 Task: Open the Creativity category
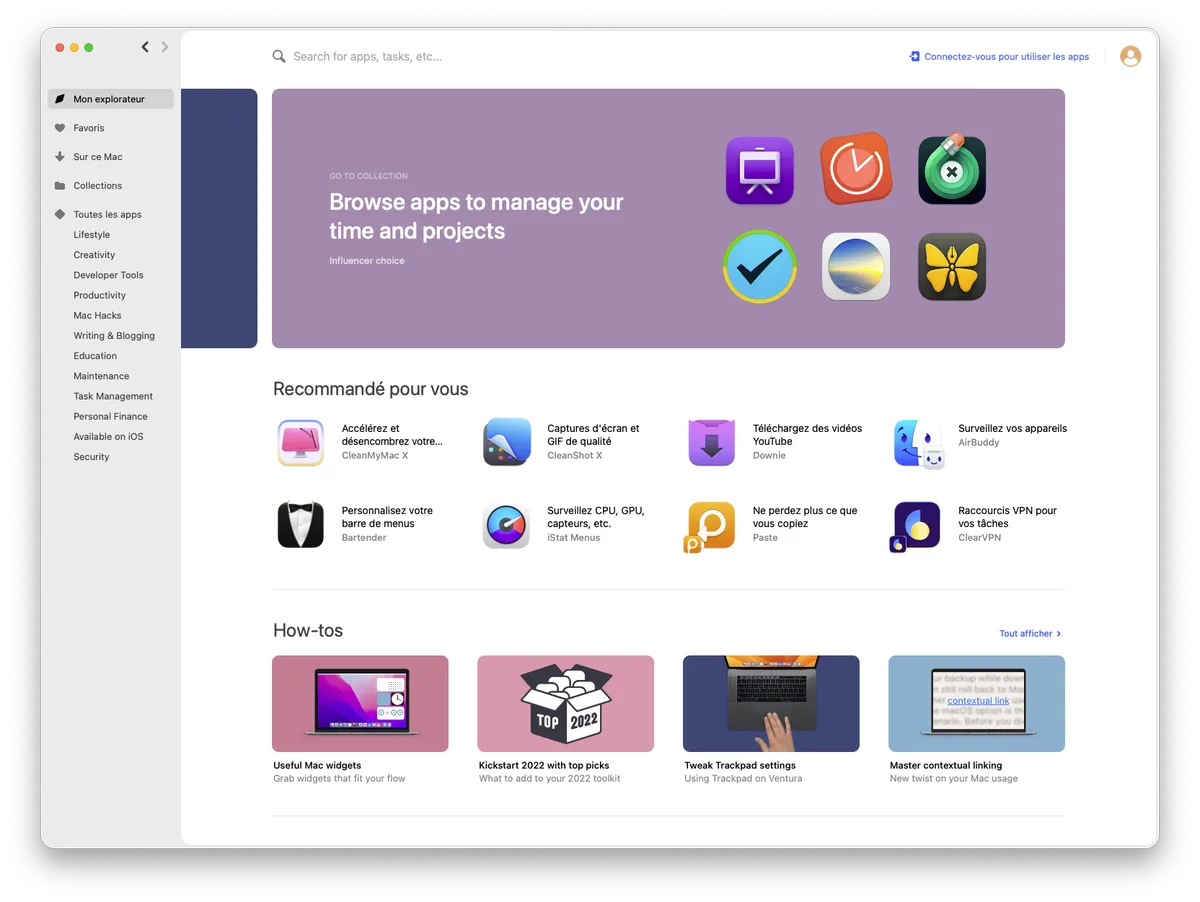pos(94,255)
